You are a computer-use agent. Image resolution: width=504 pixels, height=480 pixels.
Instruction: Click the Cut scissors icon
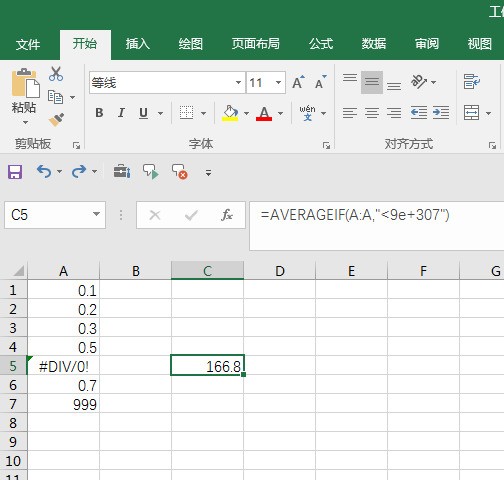56,74
